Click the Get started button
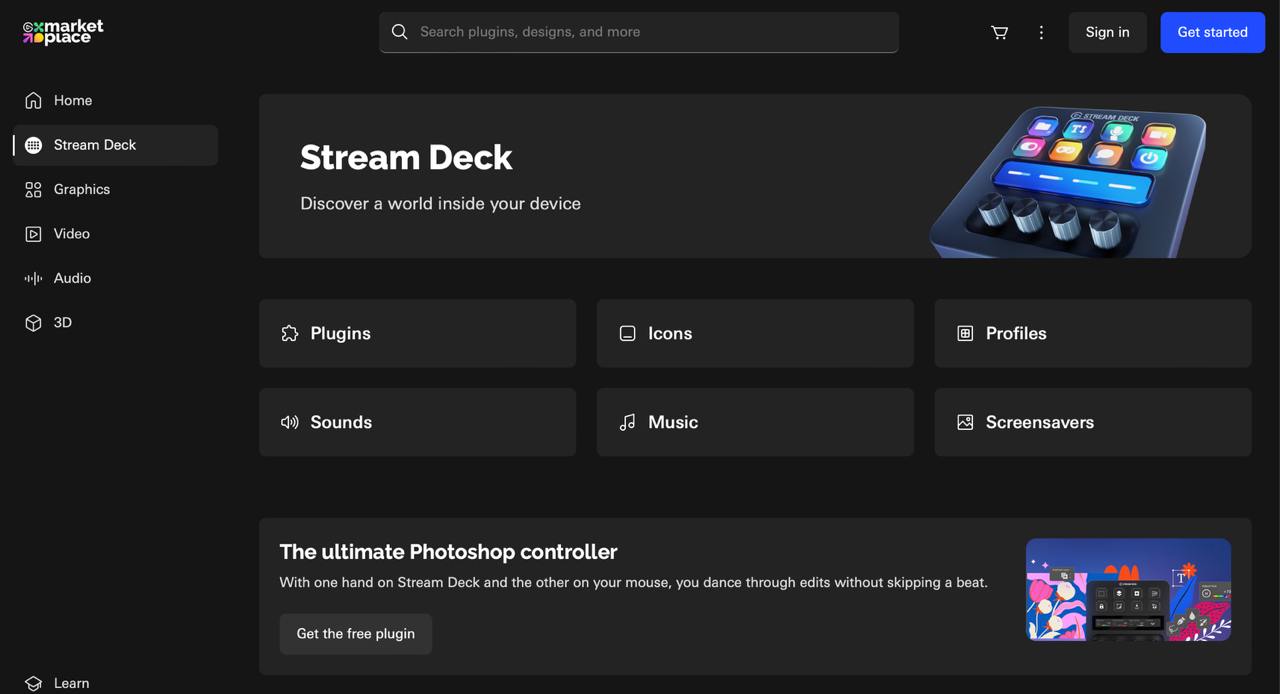 coord(1213,32)
